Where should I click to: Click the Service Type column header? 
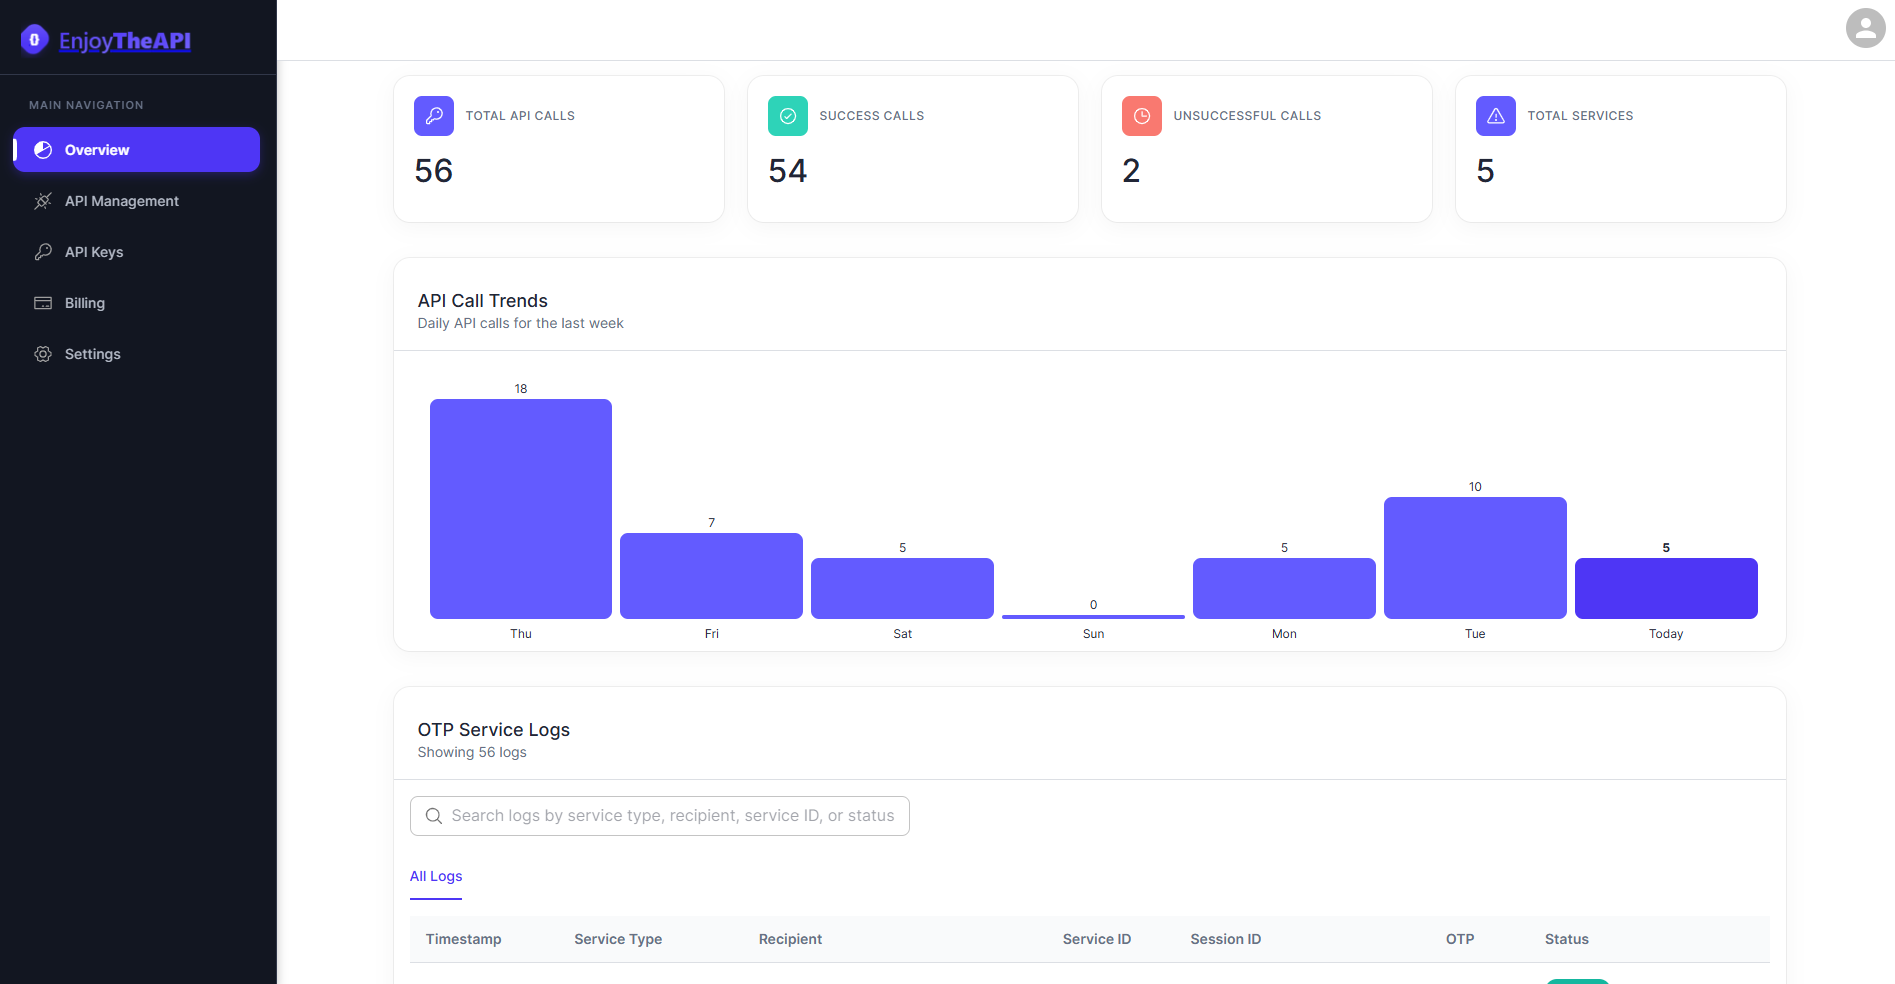tap(618, 939)
